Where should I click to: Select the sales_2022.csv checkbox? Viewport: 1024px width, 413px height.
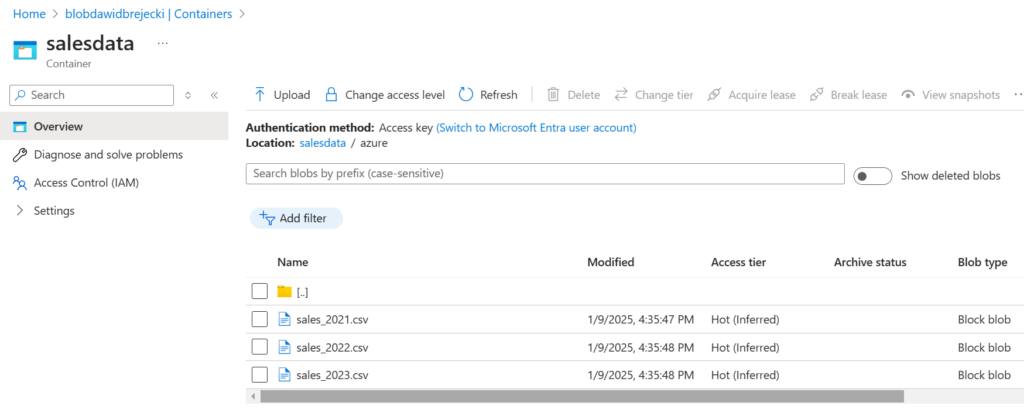[259, 347]
